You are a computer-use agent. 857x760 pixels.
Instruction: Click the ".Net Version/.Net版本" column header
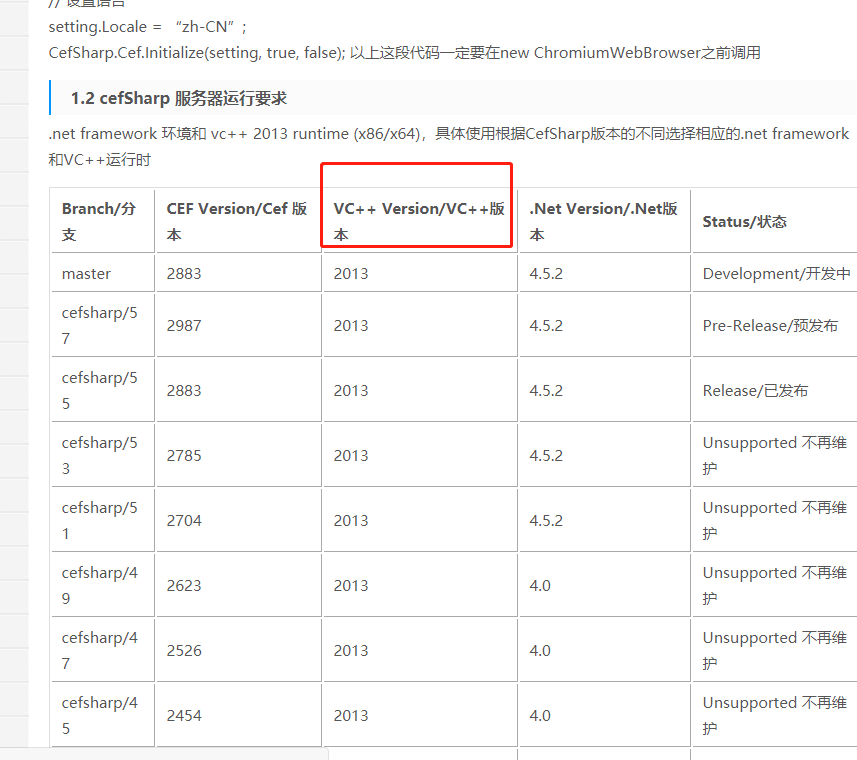coord(604,221)
